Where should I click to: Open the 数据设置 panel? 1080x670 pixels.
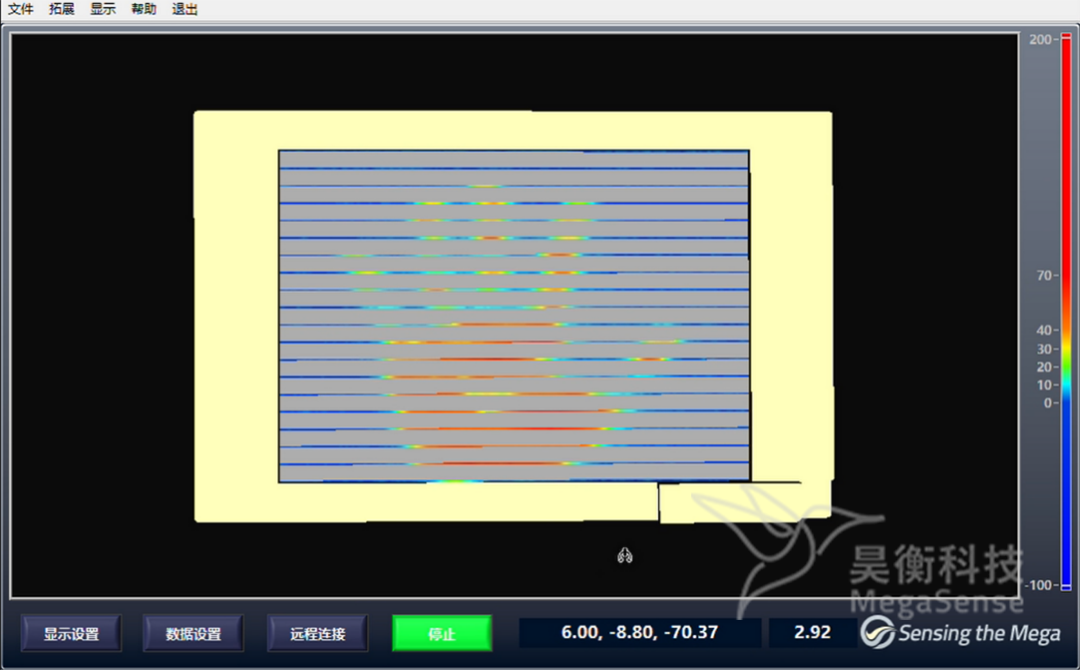192,632
